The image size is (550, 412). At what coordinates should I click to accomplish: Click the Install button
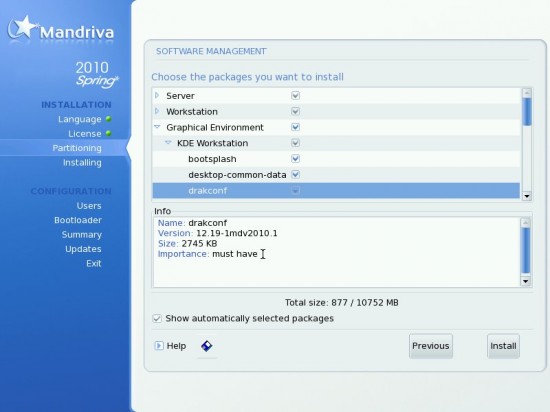tap(503, 346)
